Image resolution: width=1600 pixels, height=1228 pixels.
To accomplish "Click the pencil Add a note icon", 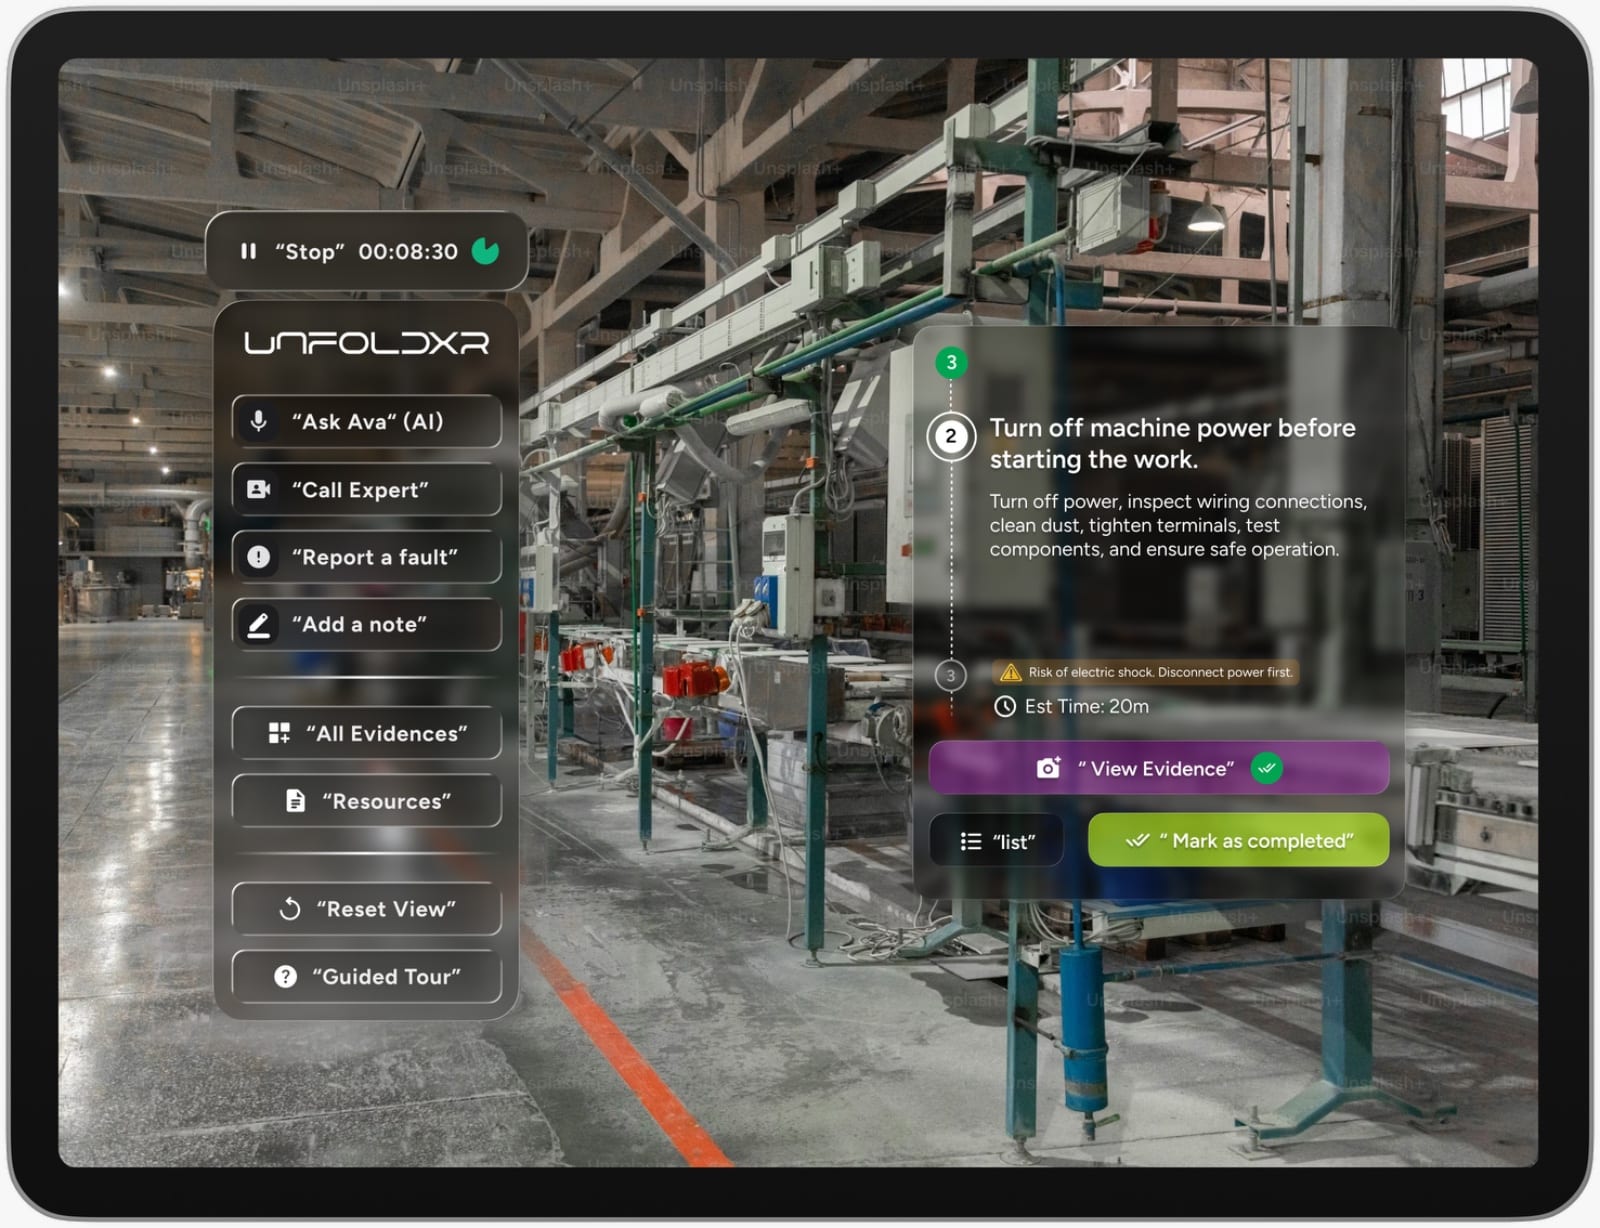I will pyautogui.click(x=259, y=625).
